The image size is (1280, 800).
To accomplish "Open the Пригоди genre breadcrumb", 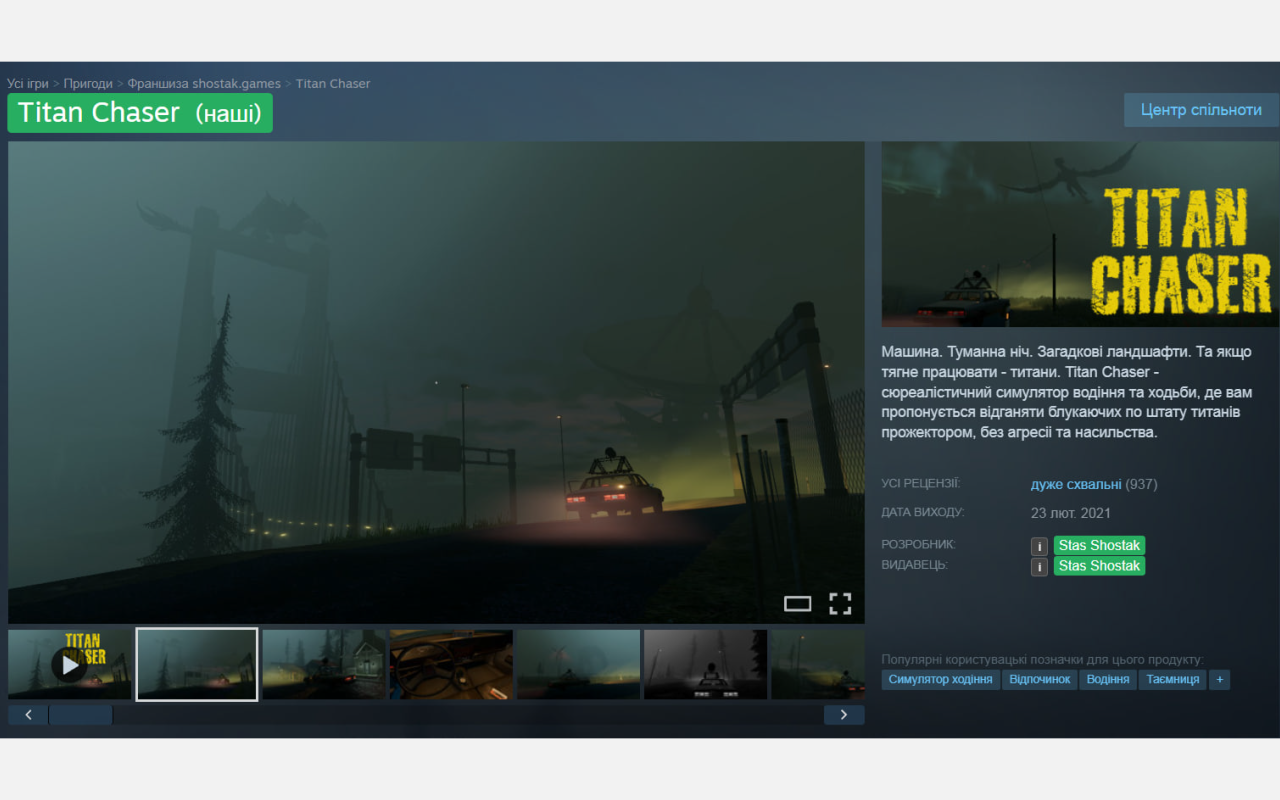I will (88, 84).
